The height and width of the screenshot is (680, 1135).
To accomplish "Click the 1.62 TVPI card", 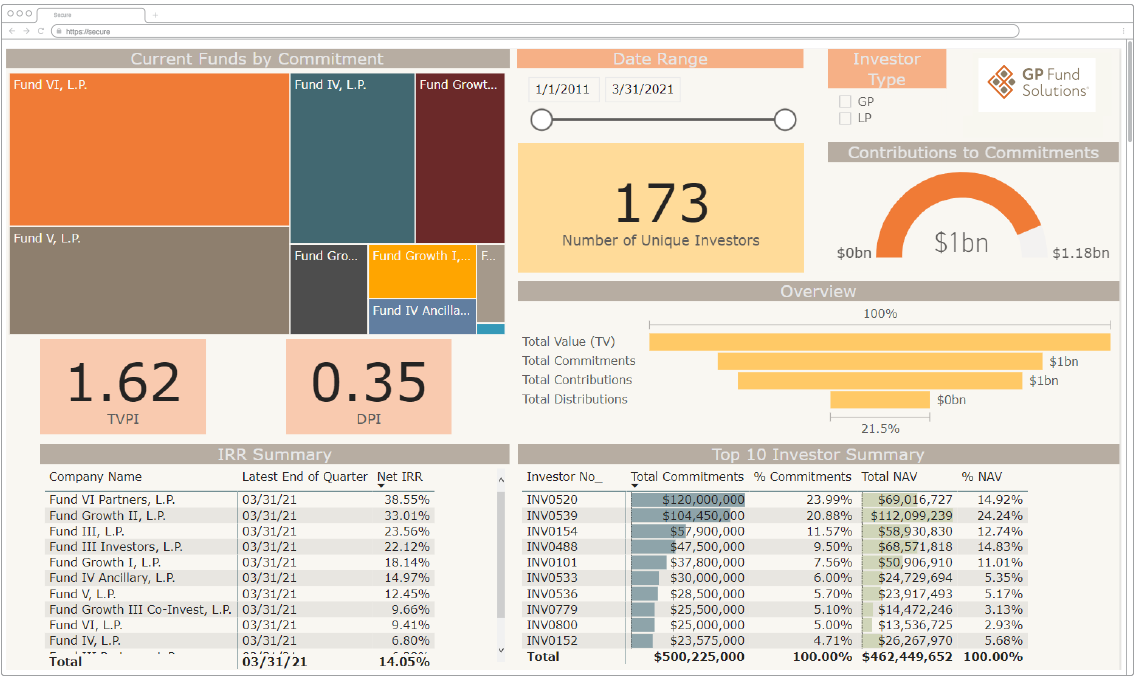I will 123,387.
